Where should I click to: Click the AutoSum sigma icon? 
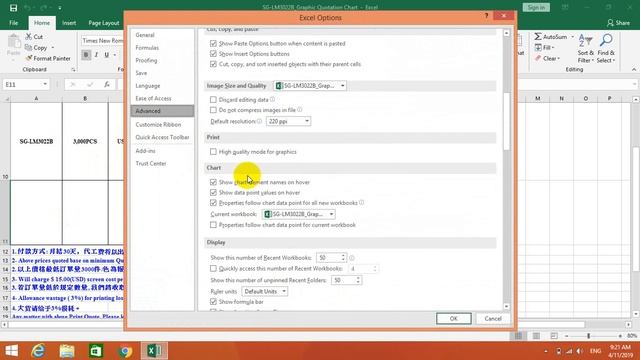(x=538, y=37)
